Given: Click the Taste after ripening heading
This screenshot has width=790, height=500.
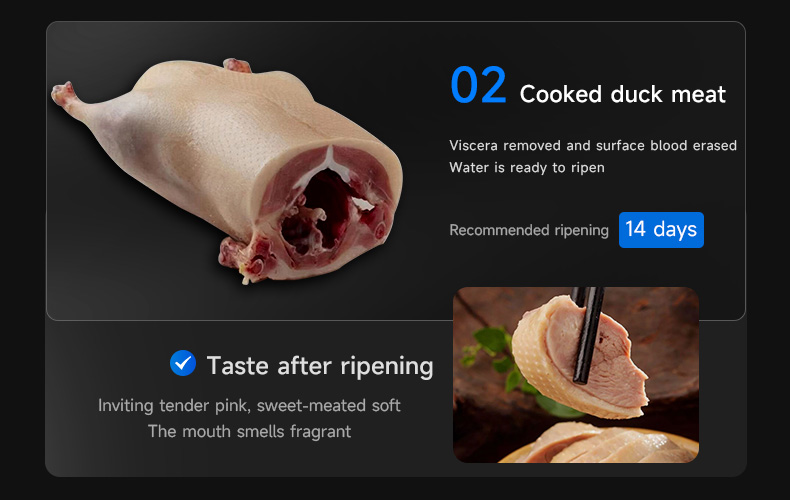Looking at the screenshot, I should coord(320,366).
